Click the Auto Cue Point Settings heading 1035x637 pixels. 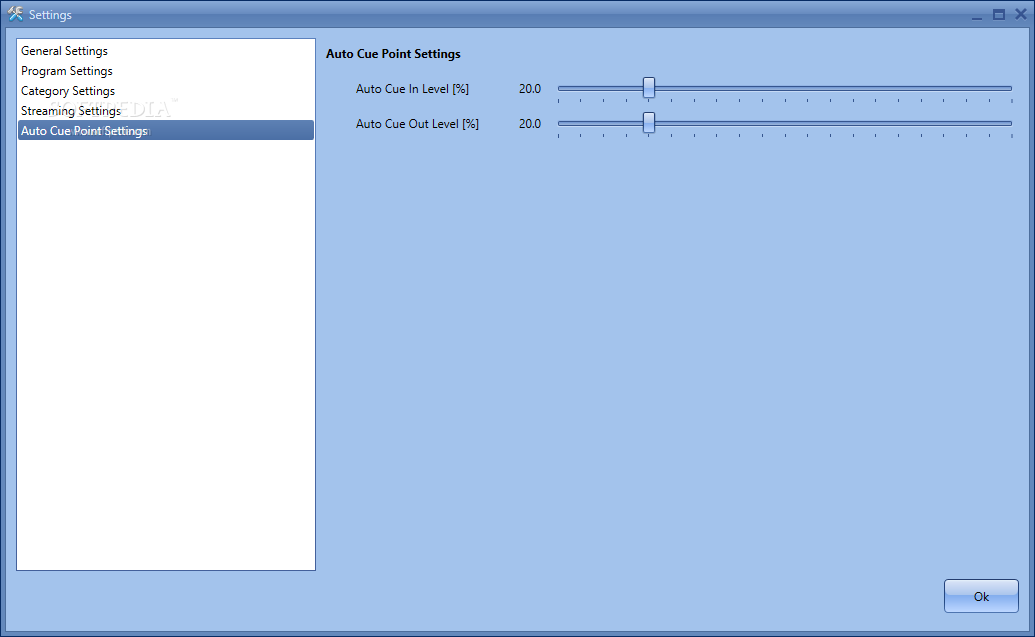click(393, 54)
